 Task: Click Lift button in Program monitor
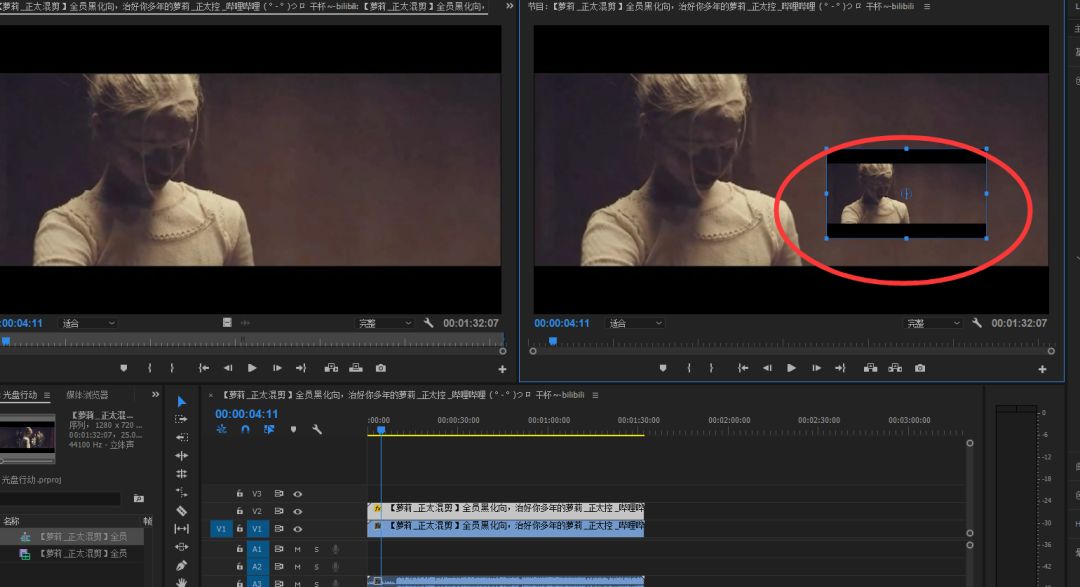point(871,369)
